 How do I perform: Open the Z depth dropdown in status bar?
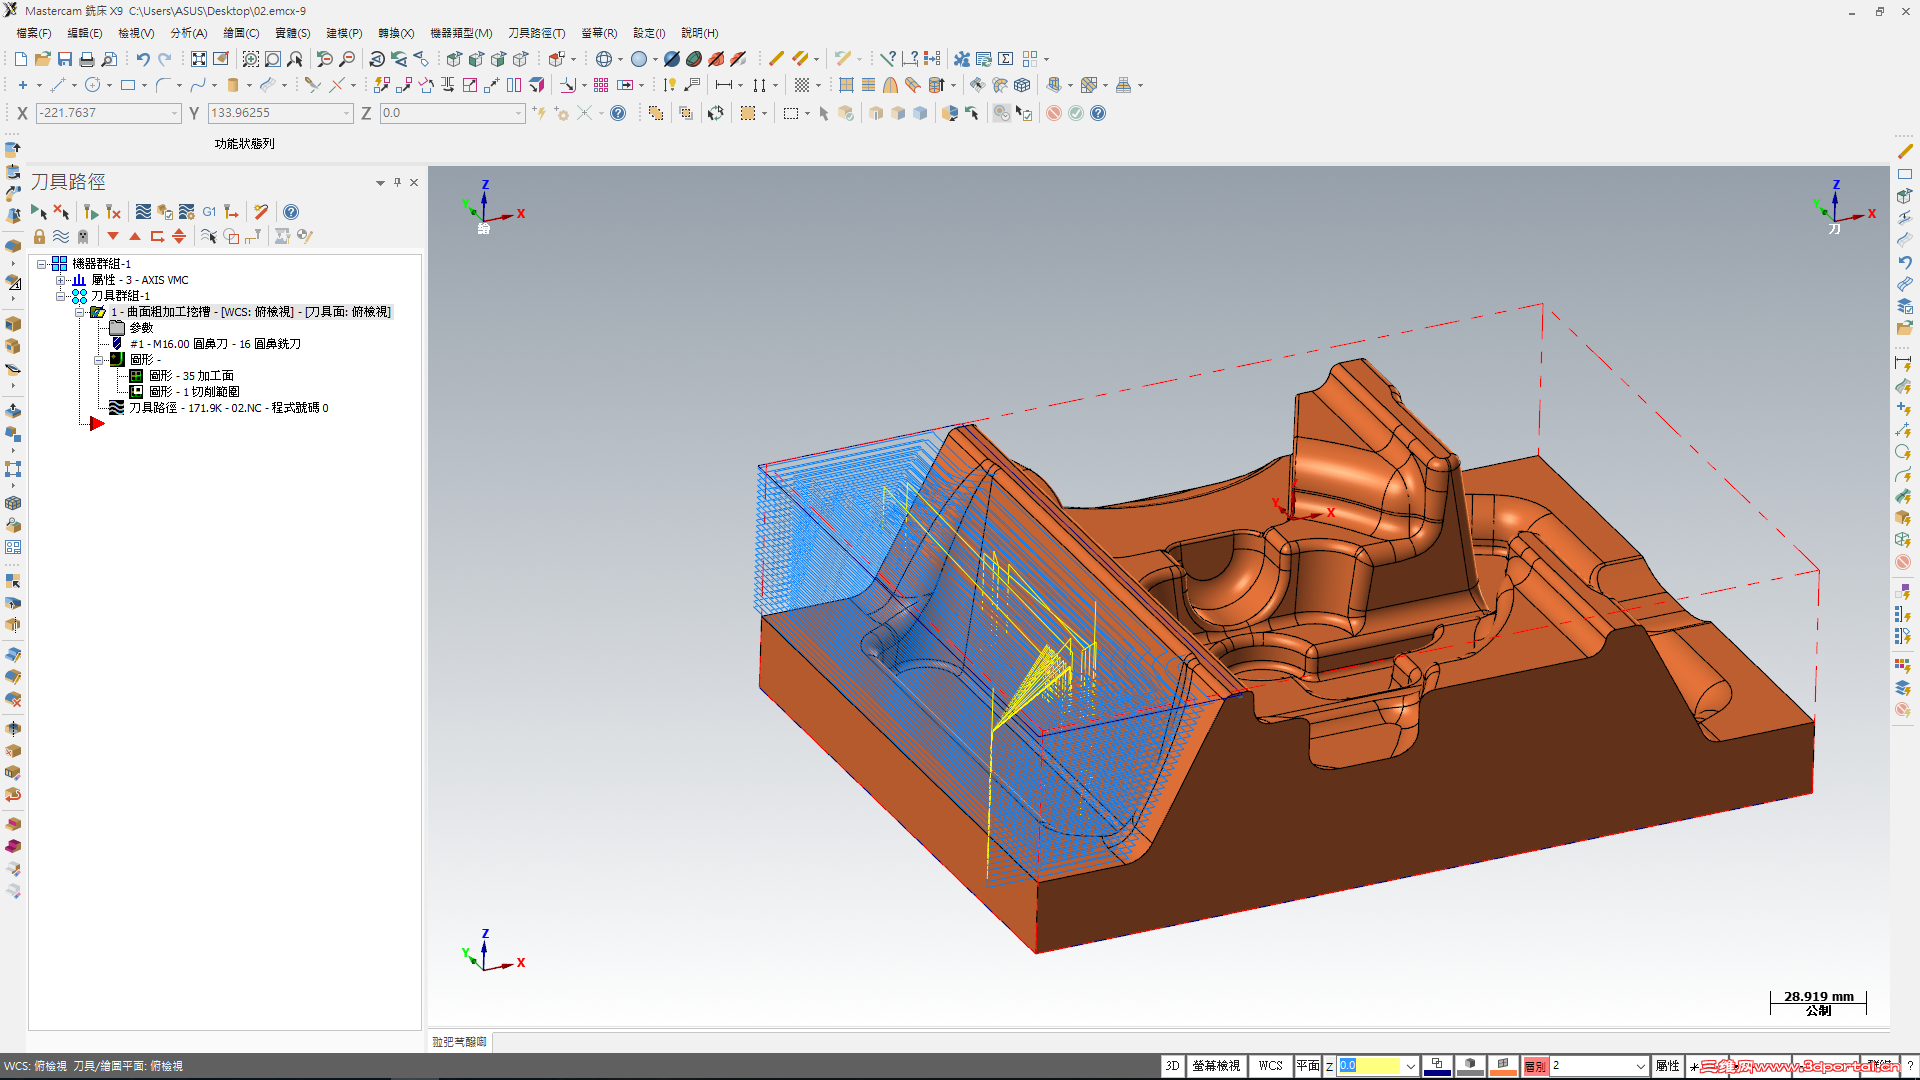click(x=1410, y=1066)
